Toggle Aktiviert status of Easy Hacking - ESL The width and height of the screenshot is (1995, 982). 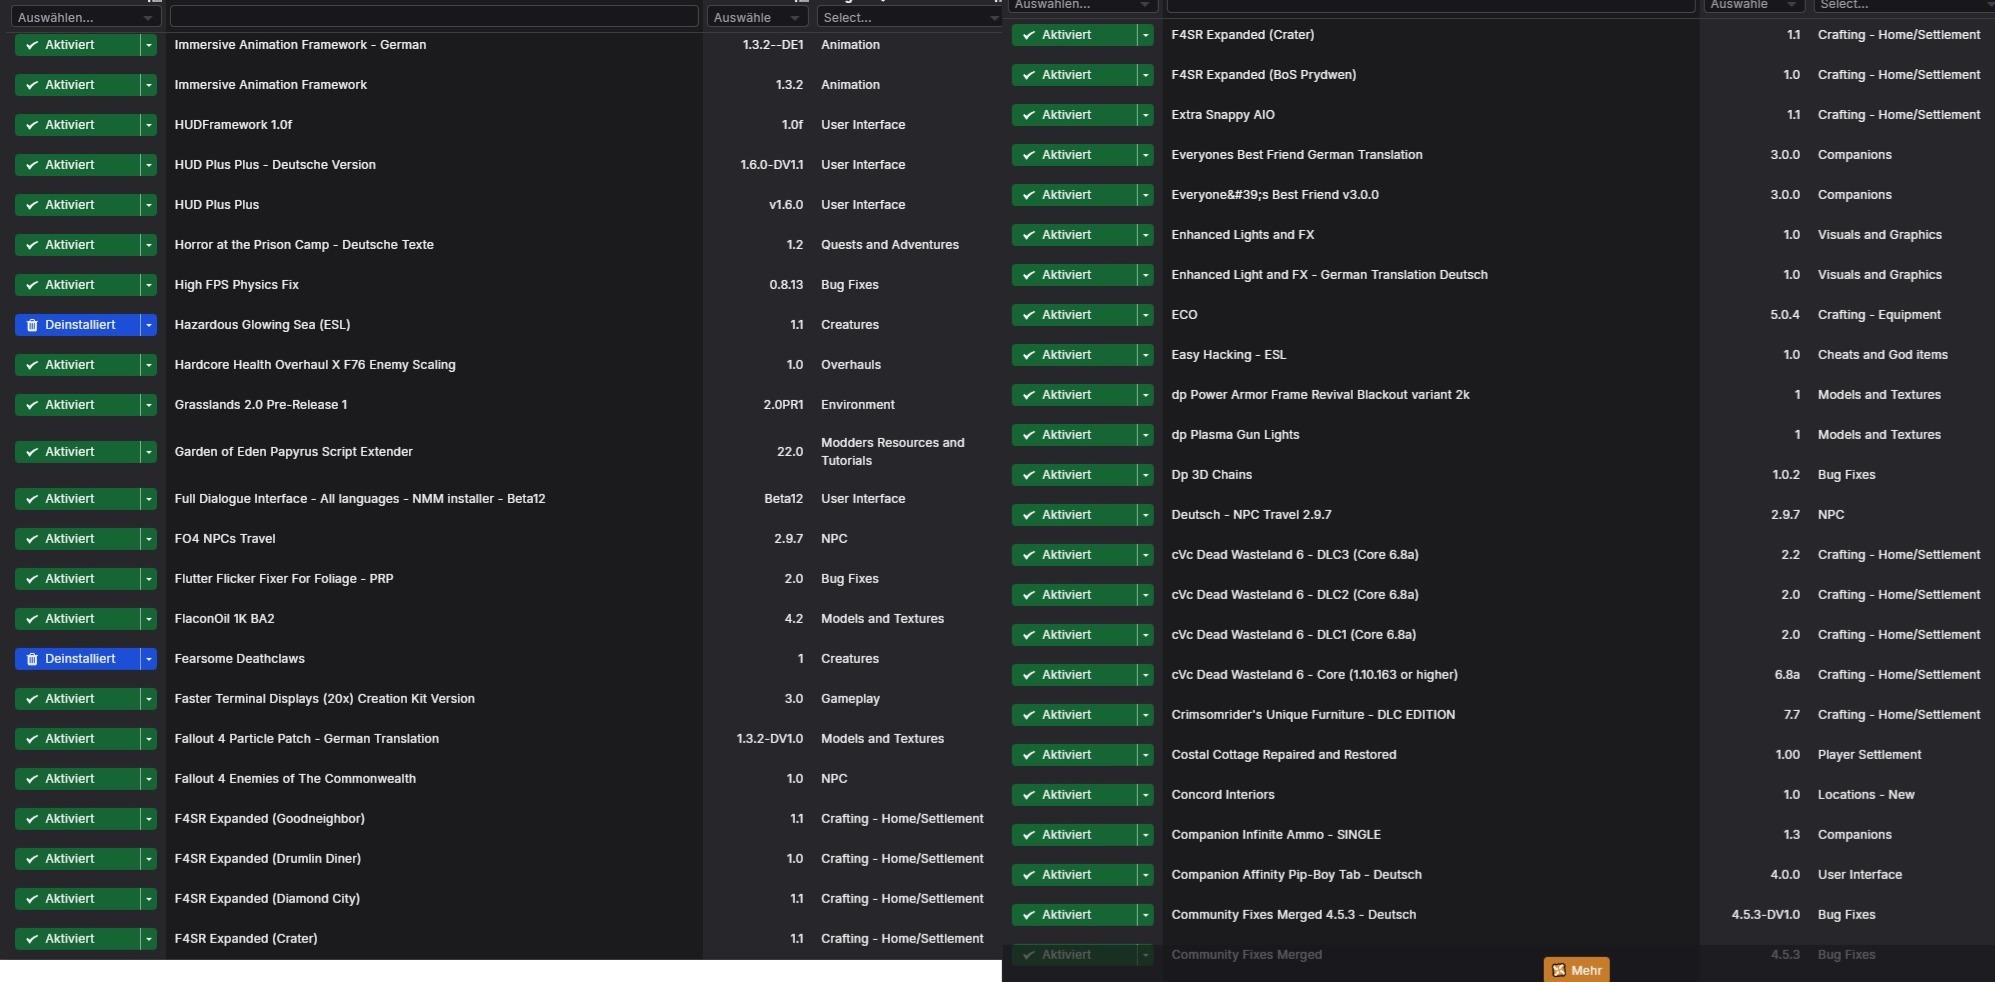coord(1074,355)
